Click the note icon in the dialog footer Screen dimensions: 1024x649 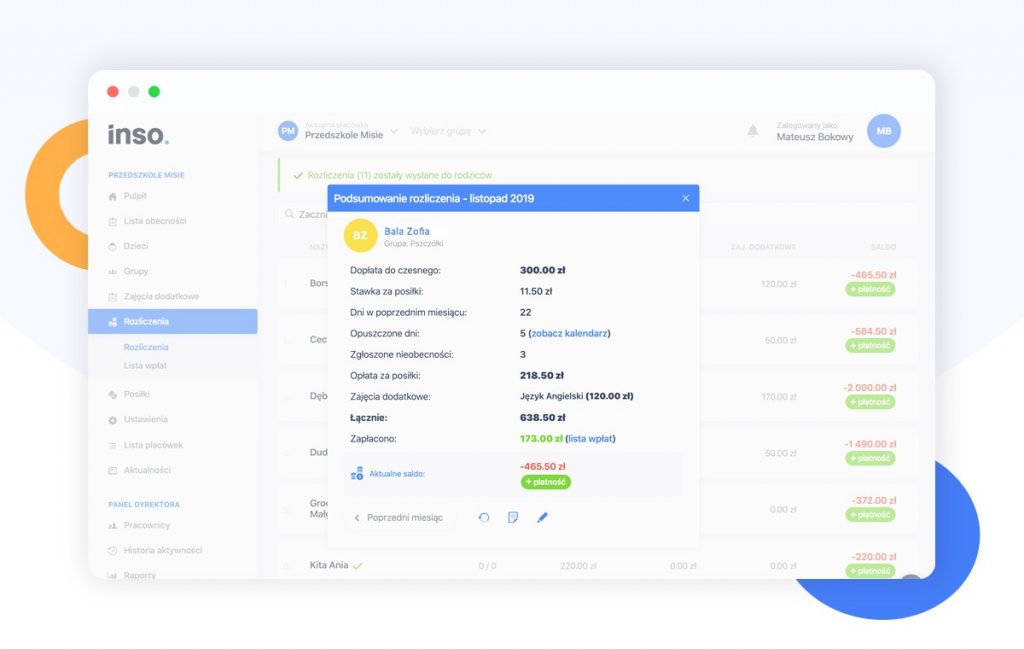click(513, 517)
